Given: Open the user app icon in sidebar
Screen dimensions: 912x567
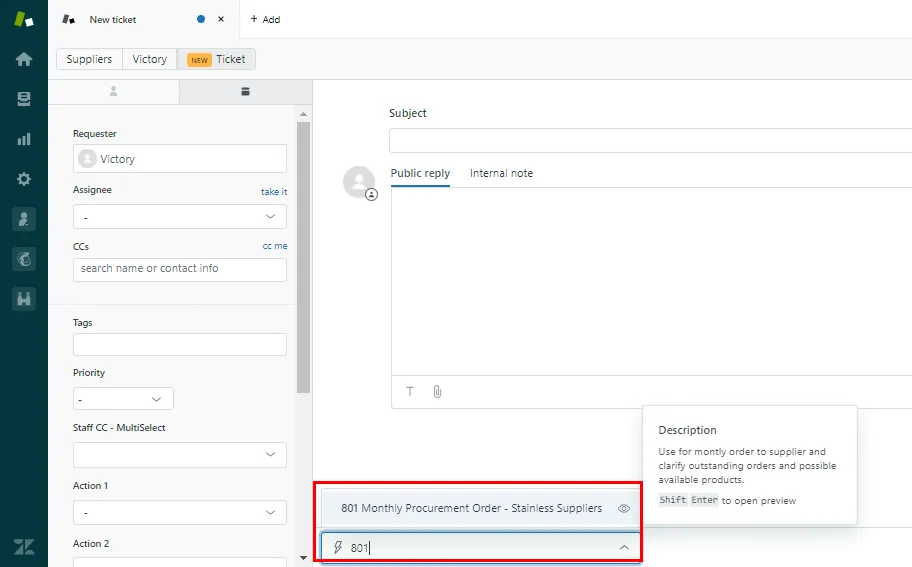Looking at the screenshot, I should click(24, 219).
